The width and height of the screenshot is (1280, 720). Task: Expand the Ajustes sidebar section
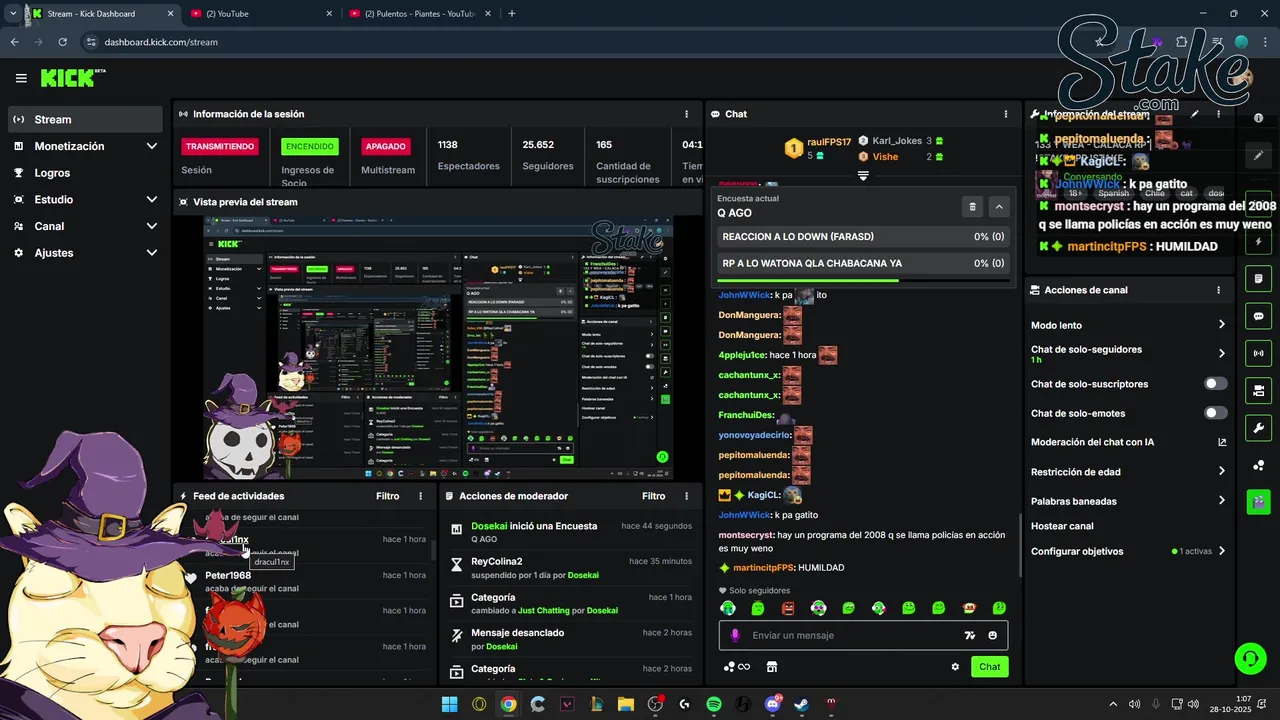click(152, 253)
